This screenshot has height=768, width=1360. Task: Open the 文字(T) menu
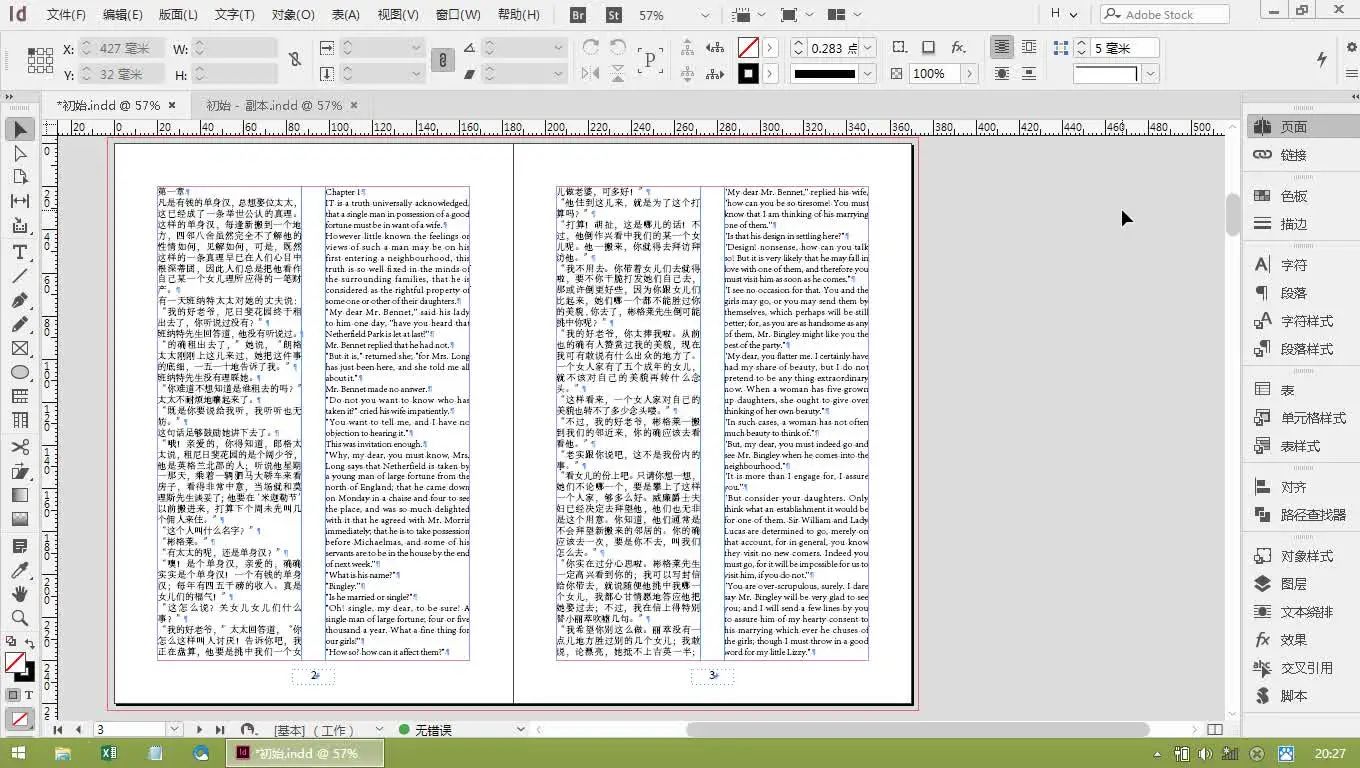pyautogui.click(x=235, y=15)
